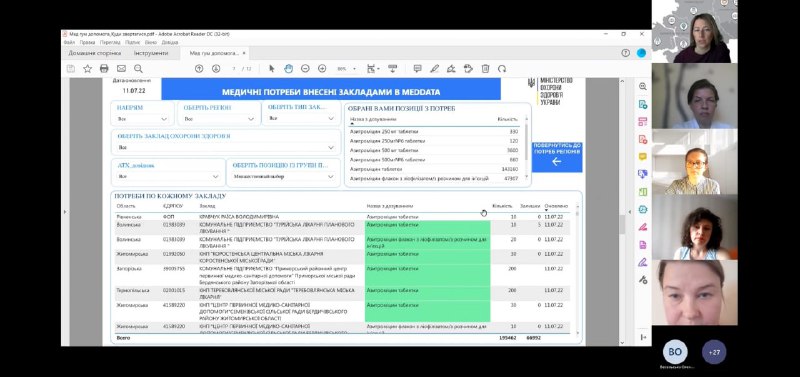Click the stamp tool icon
This screenshot has height=377, width=800.
click(x=468, y=68)
